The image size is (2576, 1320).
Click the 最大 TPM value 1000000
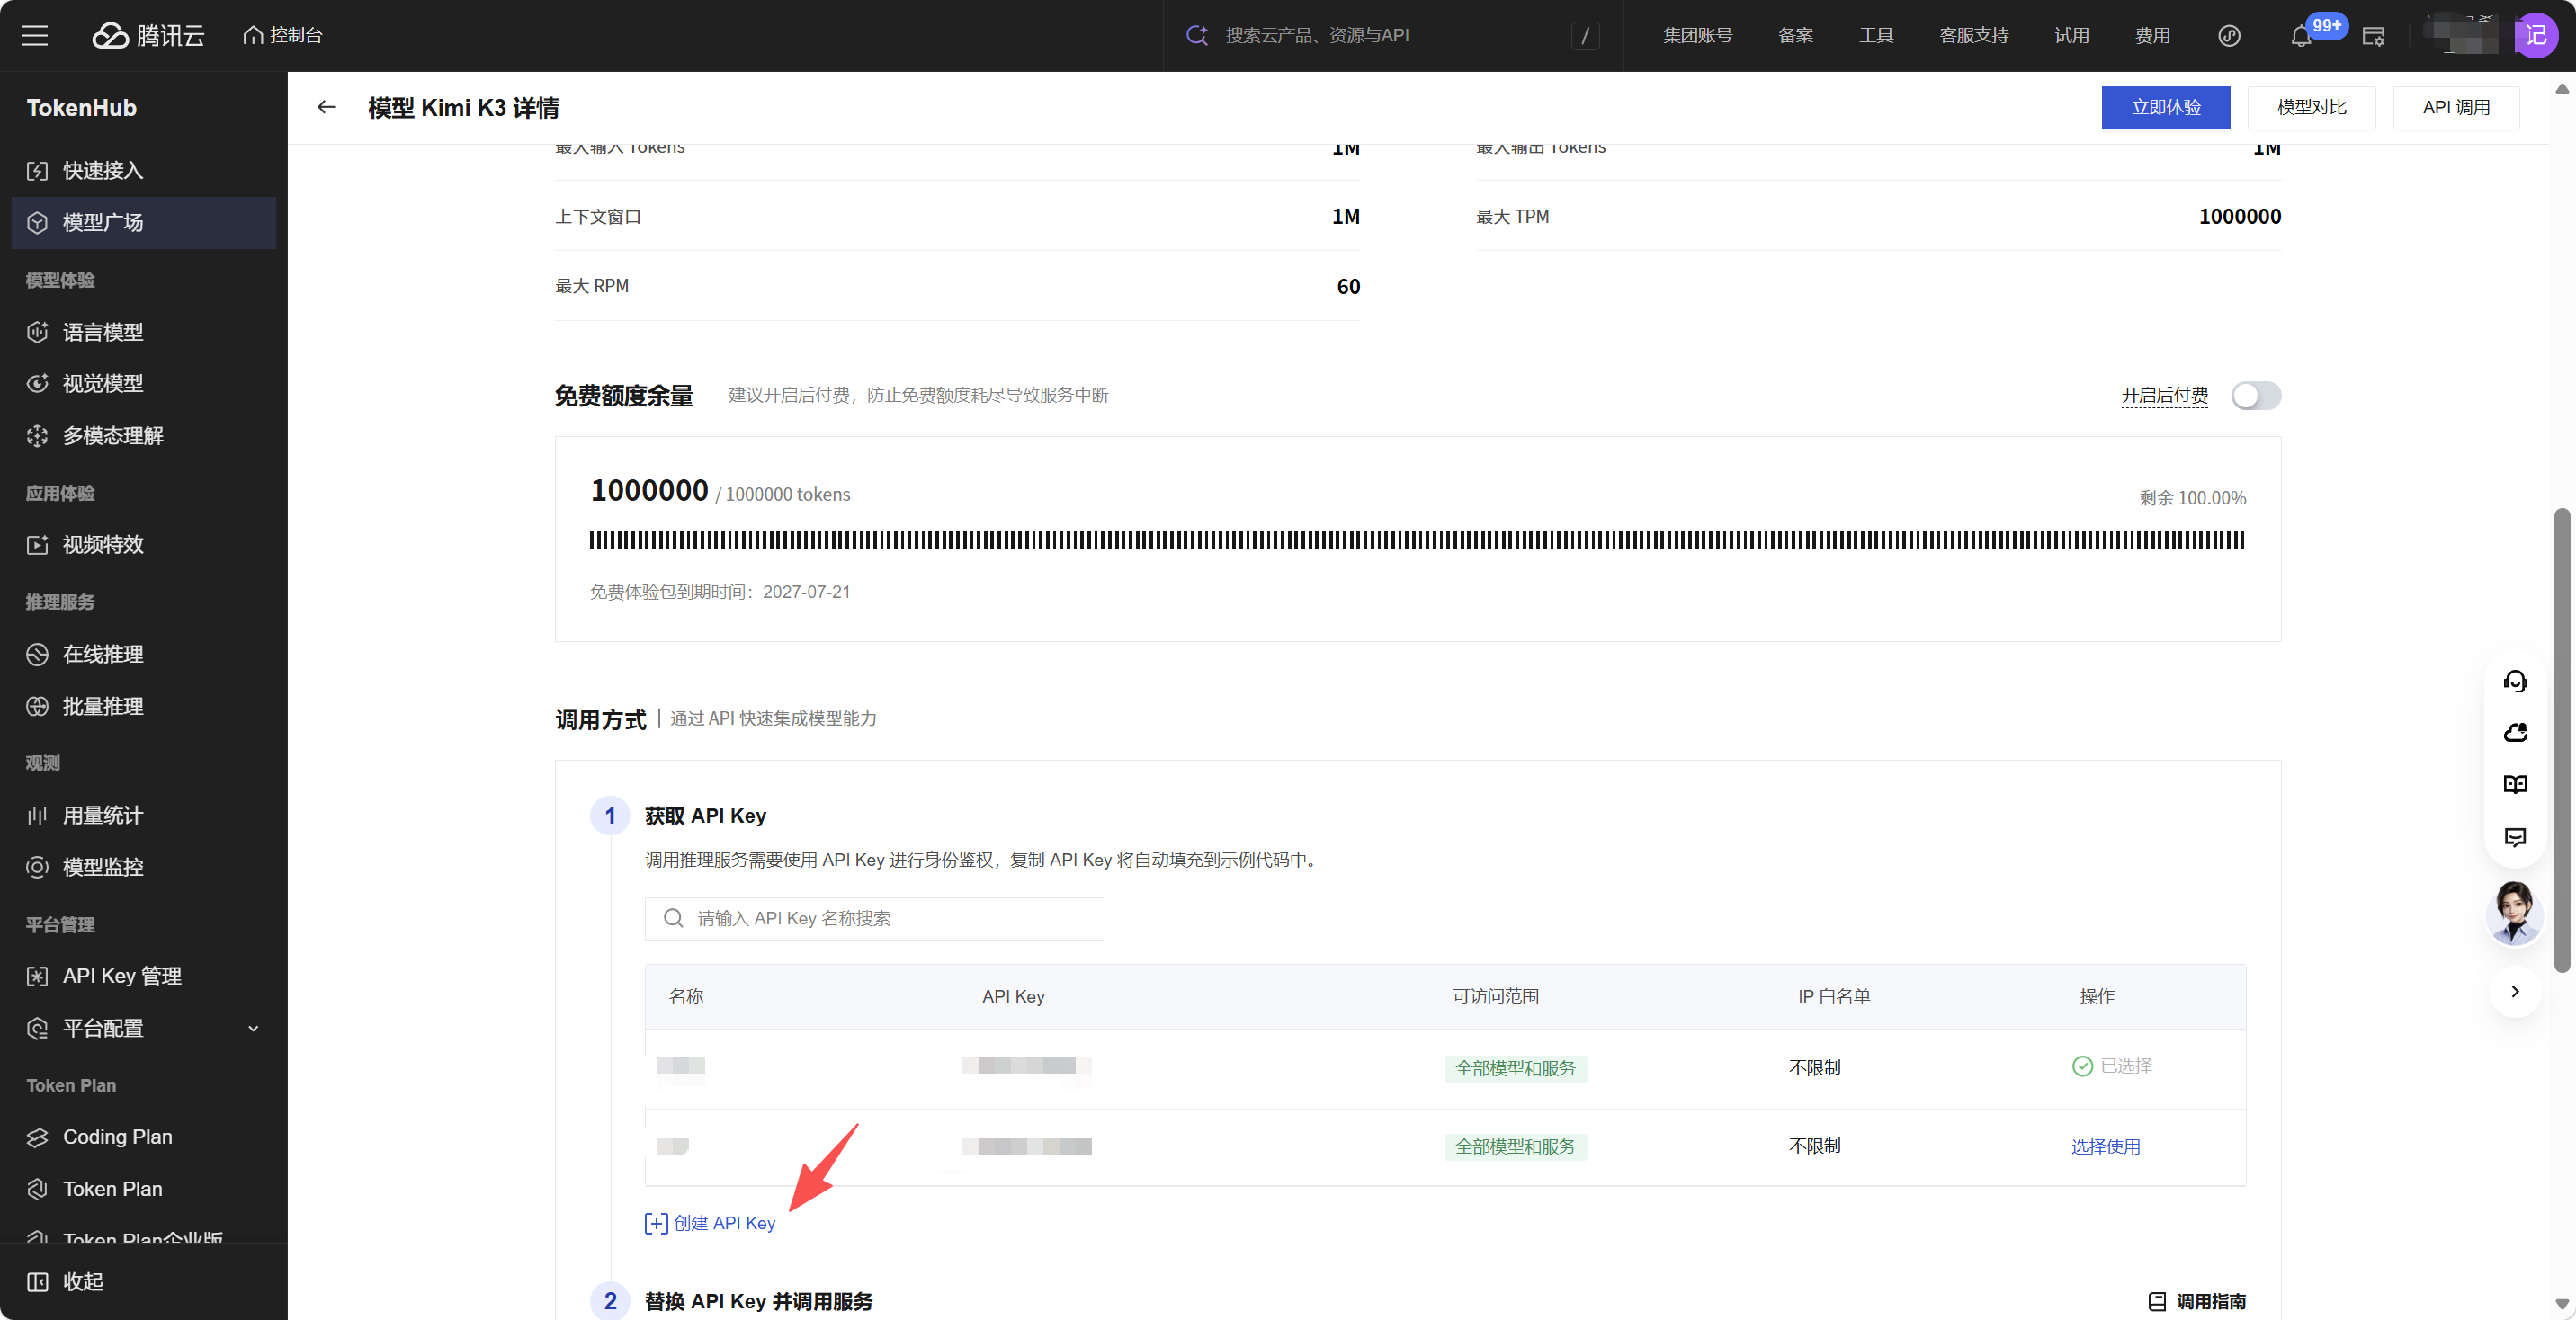pos(2239,216)
